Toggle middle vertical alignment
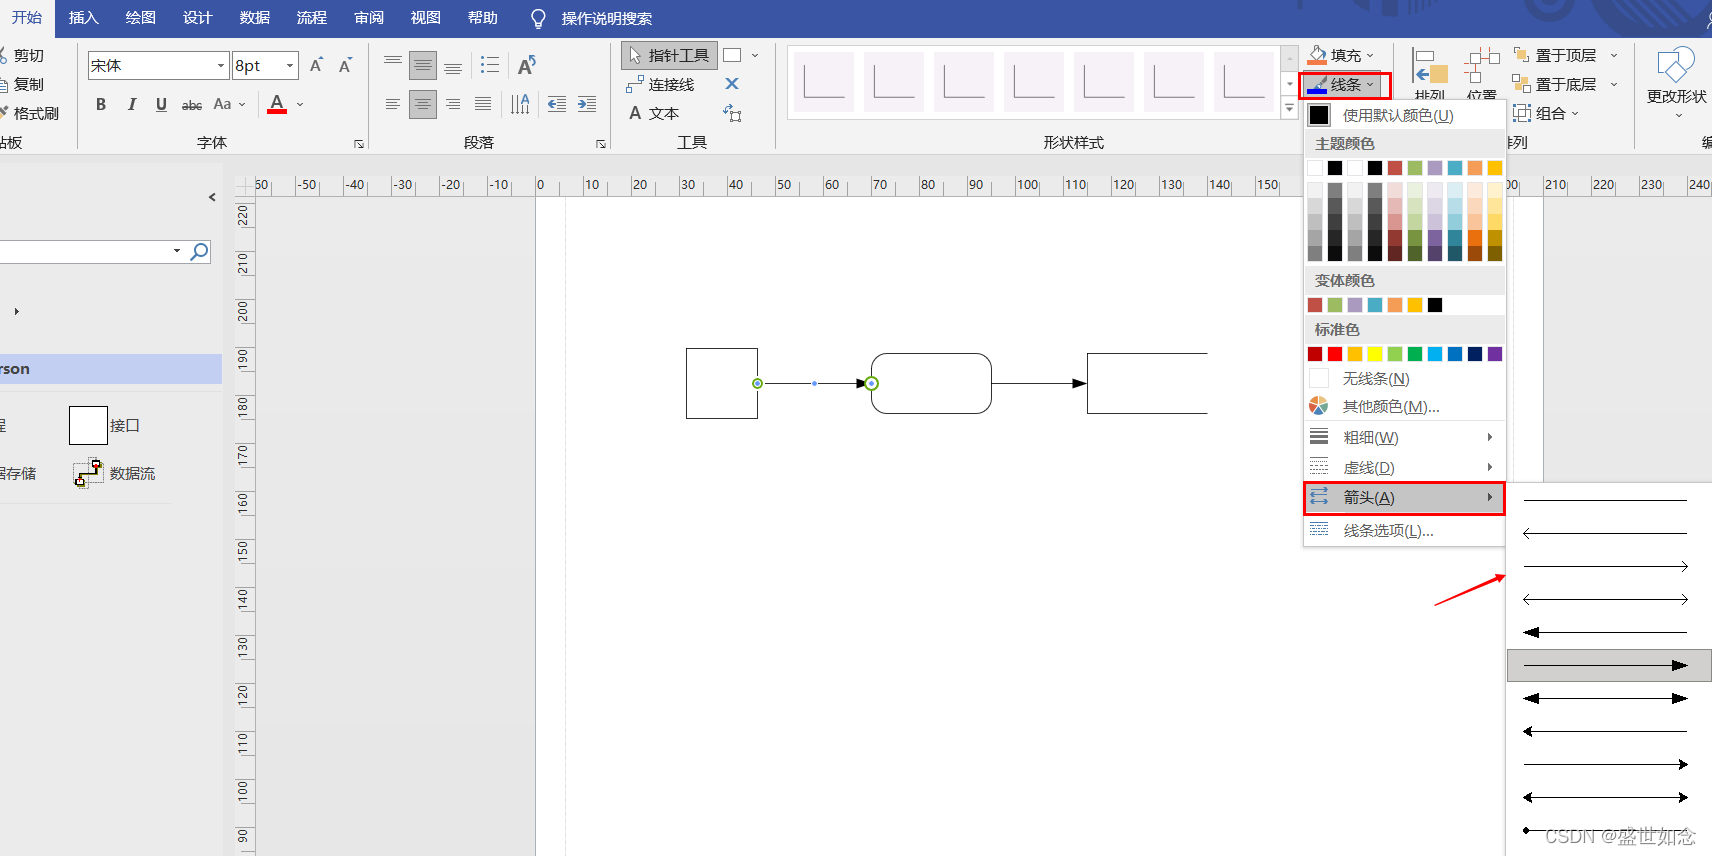Screen dimensions: 1712x856 [423, 65]
